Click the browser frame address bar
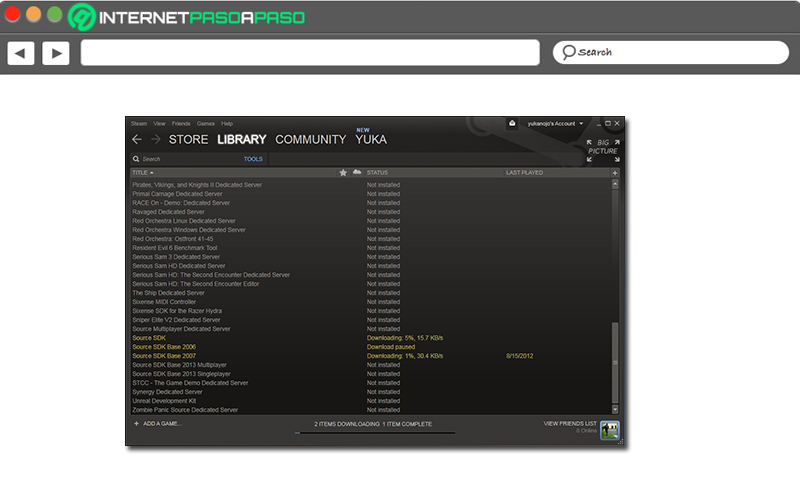 point(310,53)
